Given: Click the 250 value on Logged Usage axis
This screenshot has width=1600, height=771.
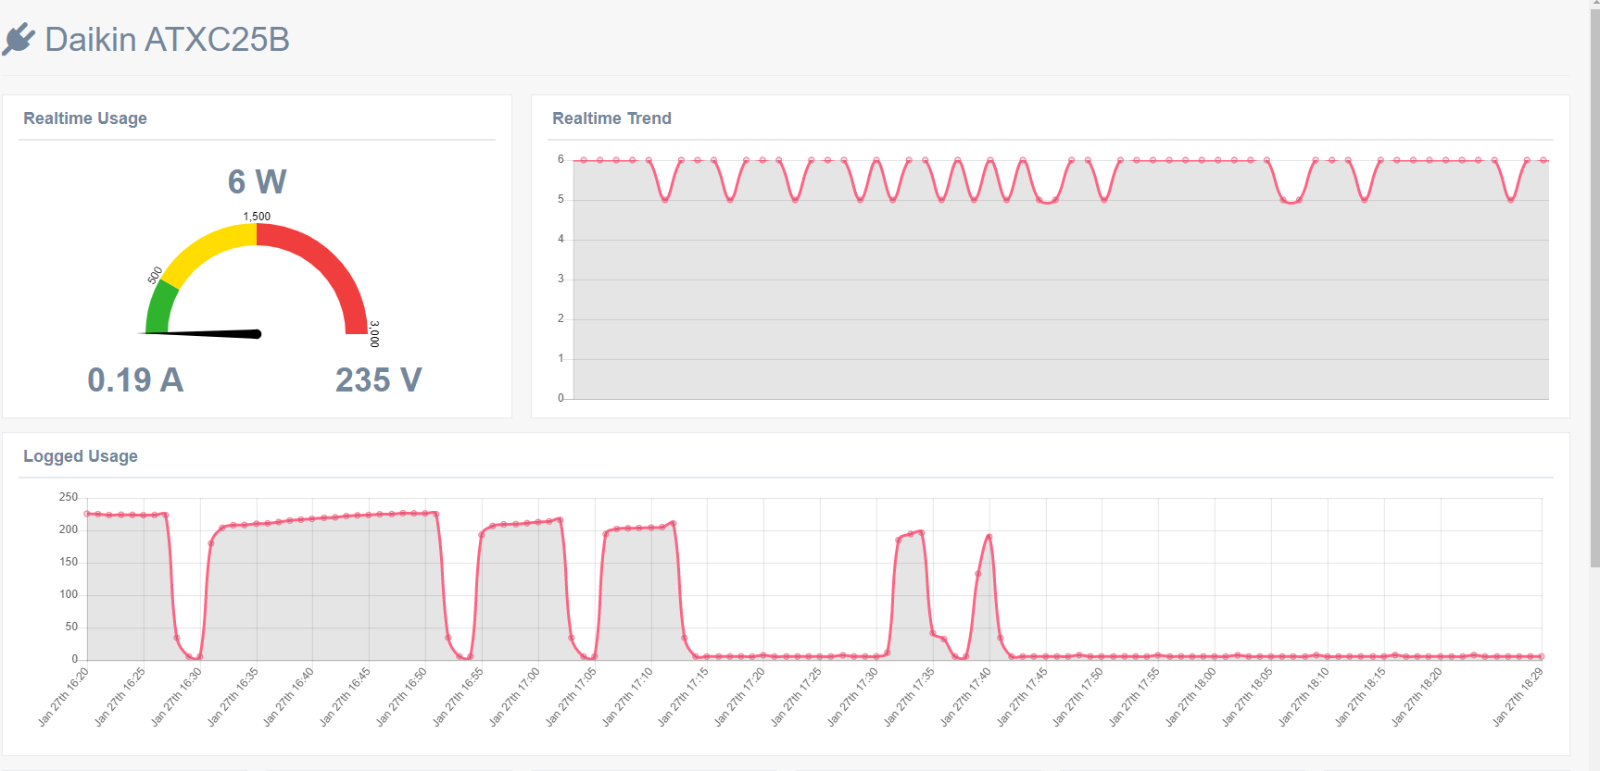Looking at the screenshot, I should [x=68, y=497].
